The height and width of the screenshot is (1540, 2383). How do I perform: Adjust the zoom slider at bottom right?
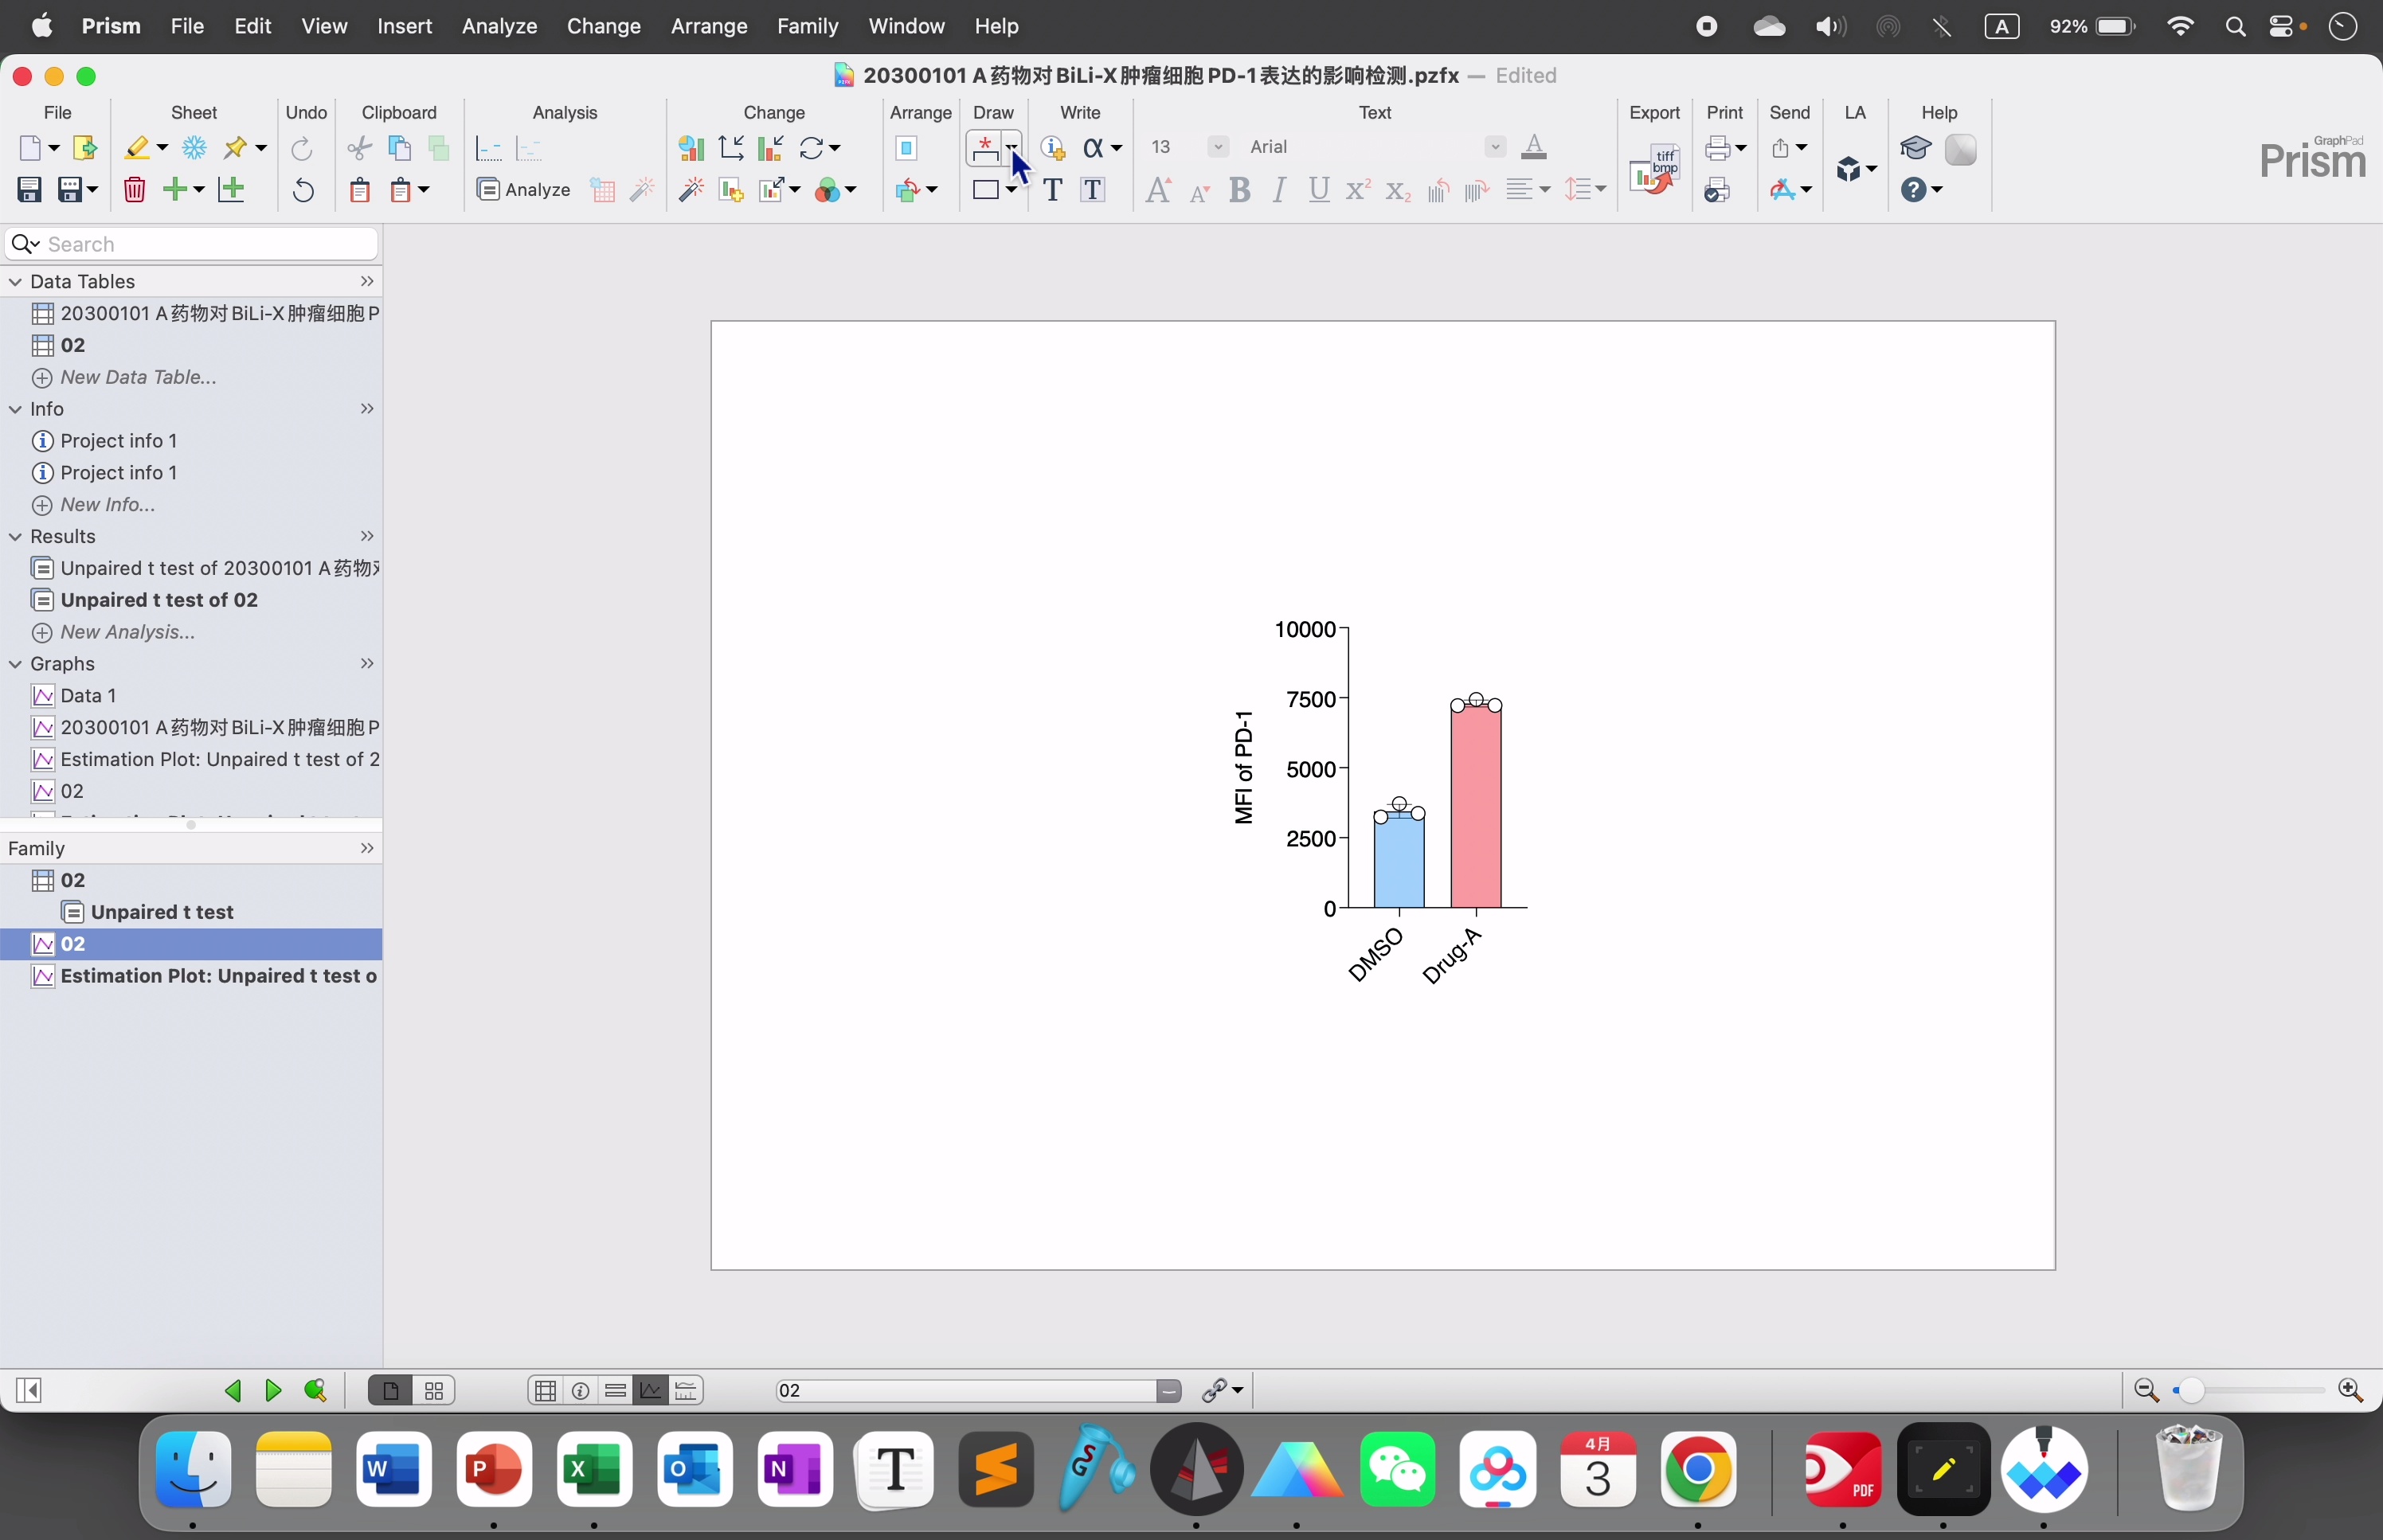(2191, 1391)
